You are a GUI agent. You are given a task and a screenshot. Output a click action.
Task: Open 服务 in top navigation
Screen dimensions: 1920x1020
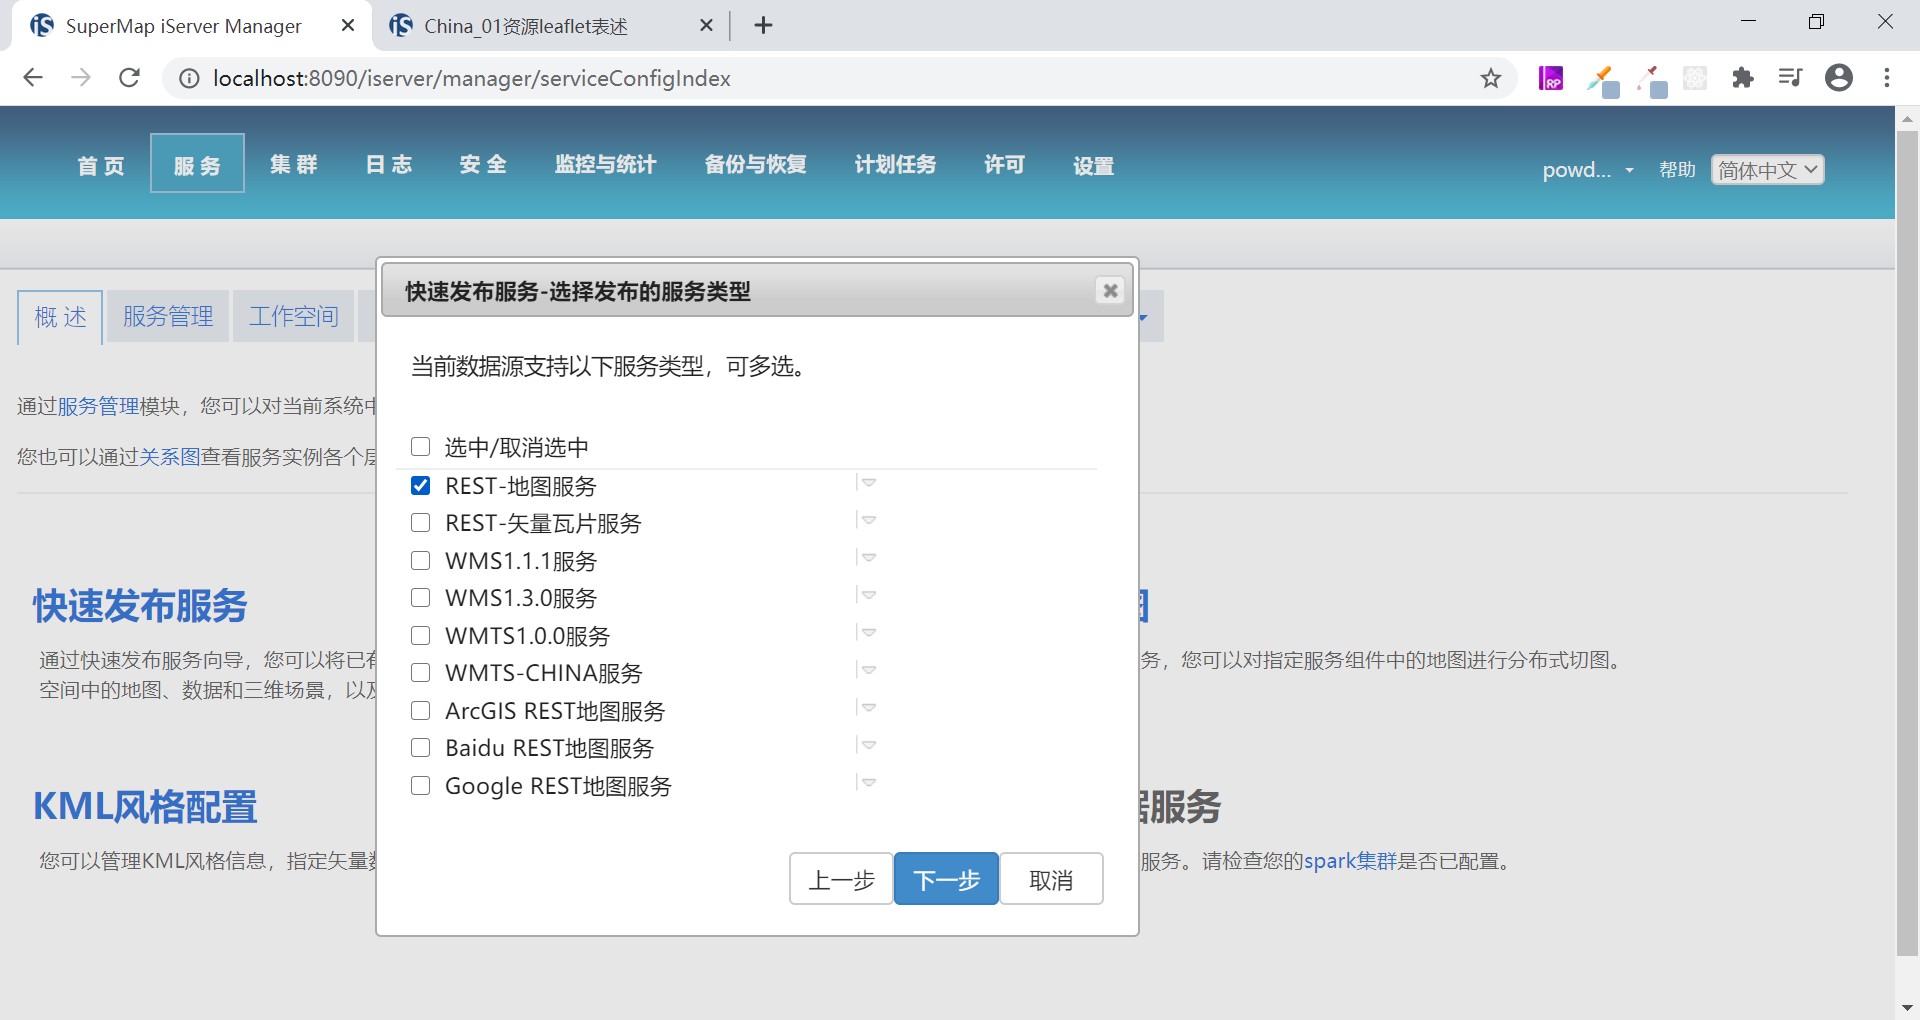[x=197, y=165]
